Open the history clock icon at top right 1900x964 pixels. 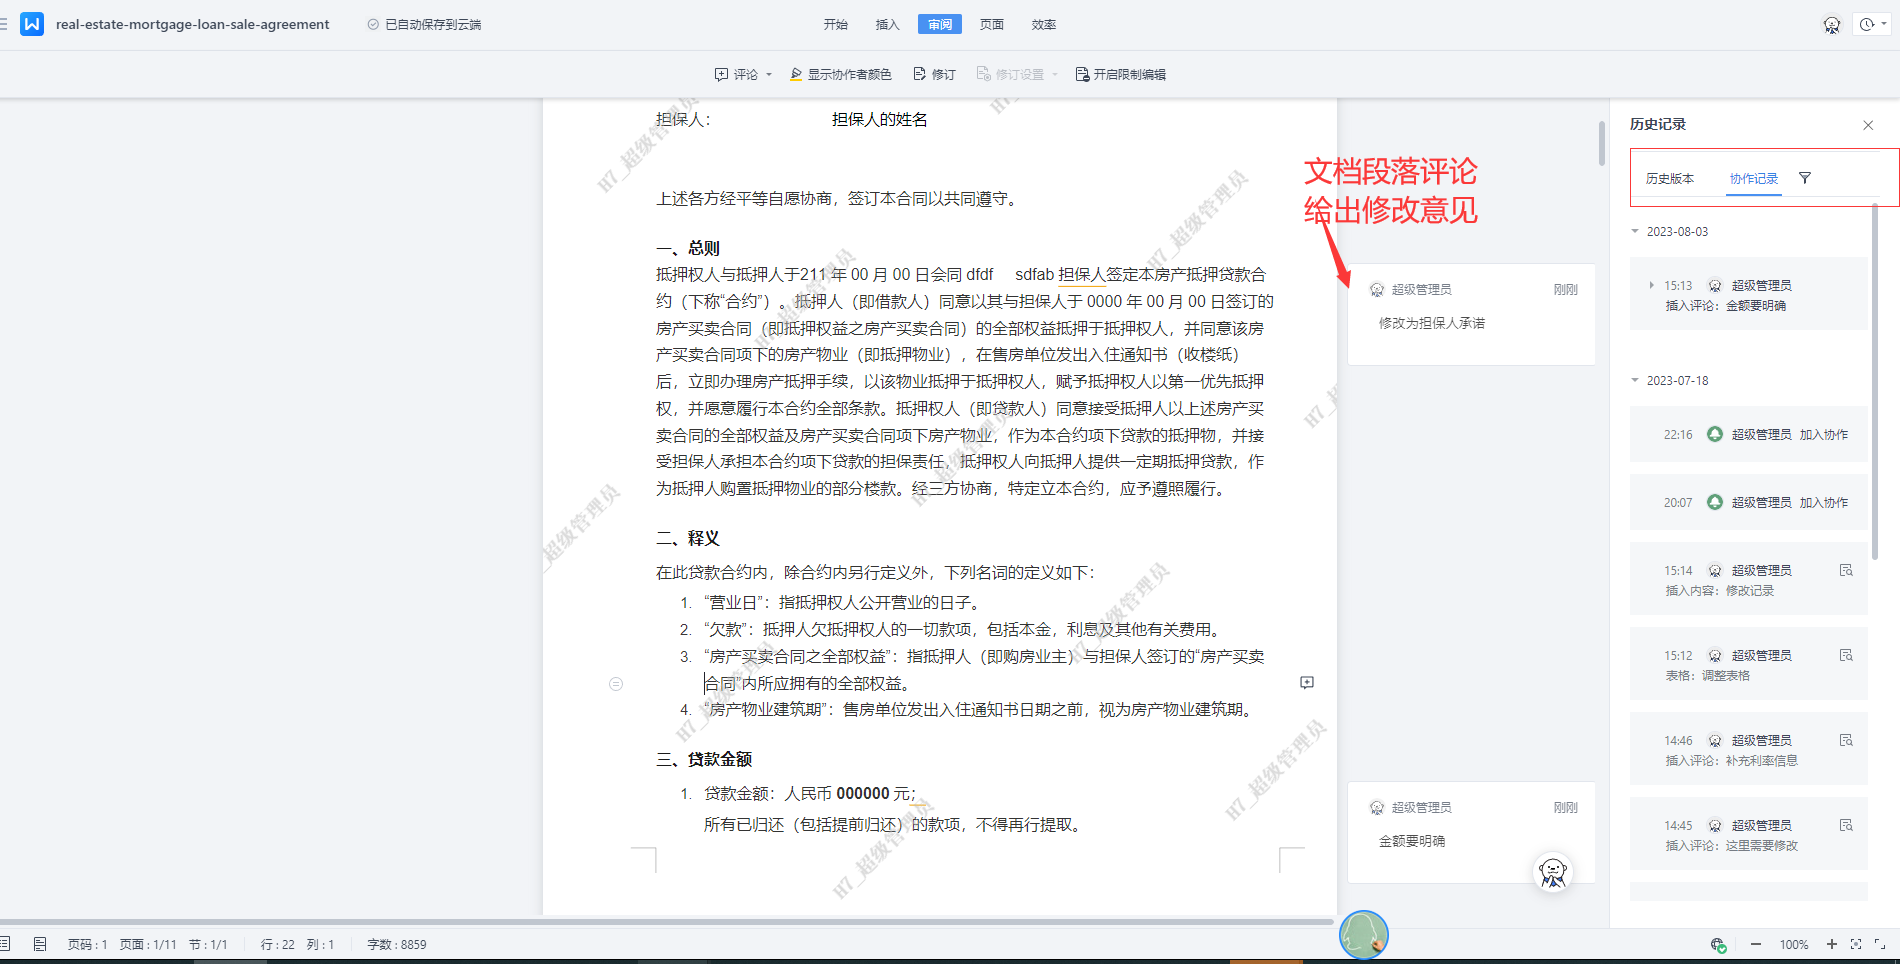click(1867, 24)
